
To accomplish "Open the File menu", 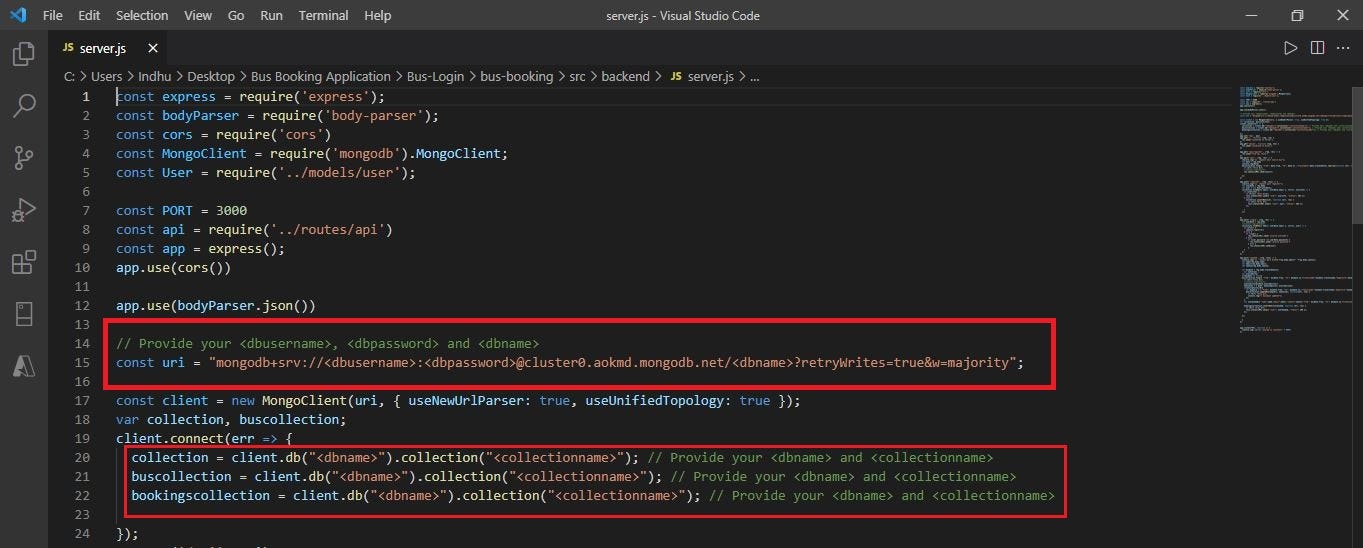I will tap(53, 15).
